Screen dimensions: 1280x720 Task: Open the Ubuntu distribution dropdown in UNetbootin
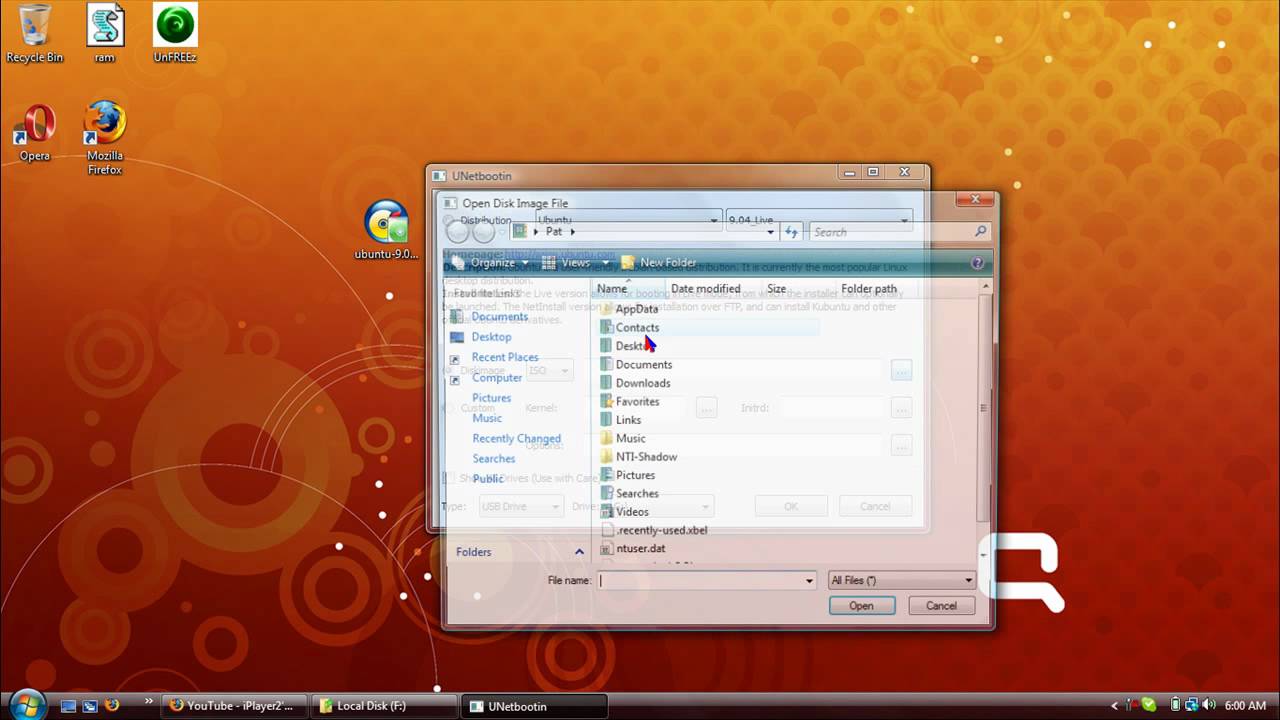(x=628, y=220)
